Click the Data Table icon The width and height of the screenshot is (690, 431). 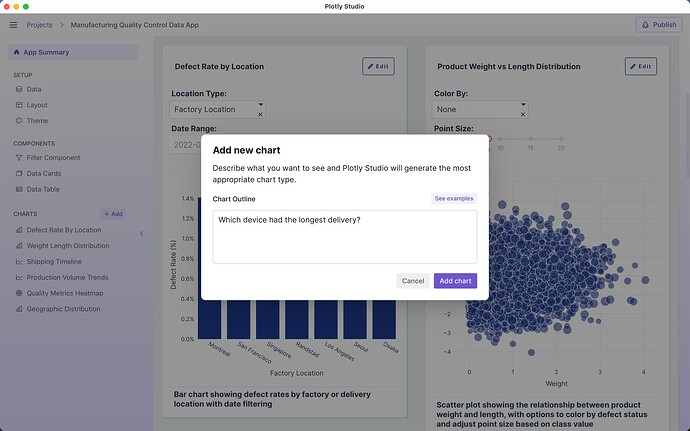[x=19, y=189]
